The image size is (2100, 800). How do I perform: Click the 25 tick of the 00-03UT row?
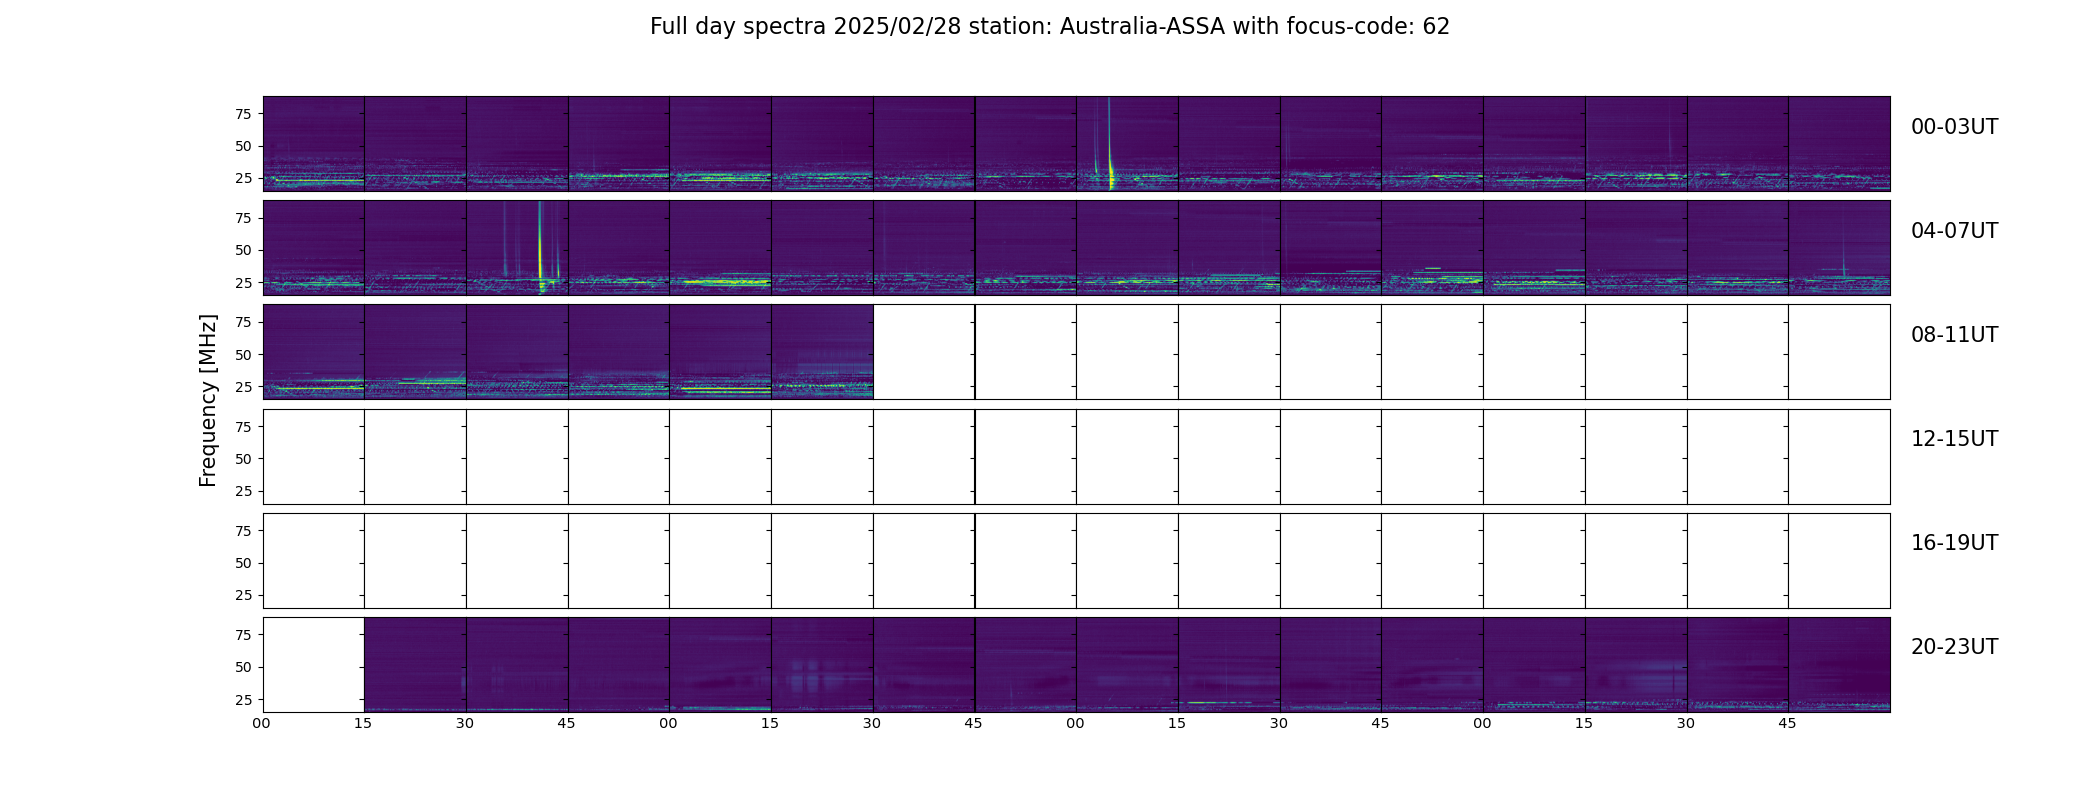tap(243, 178)
